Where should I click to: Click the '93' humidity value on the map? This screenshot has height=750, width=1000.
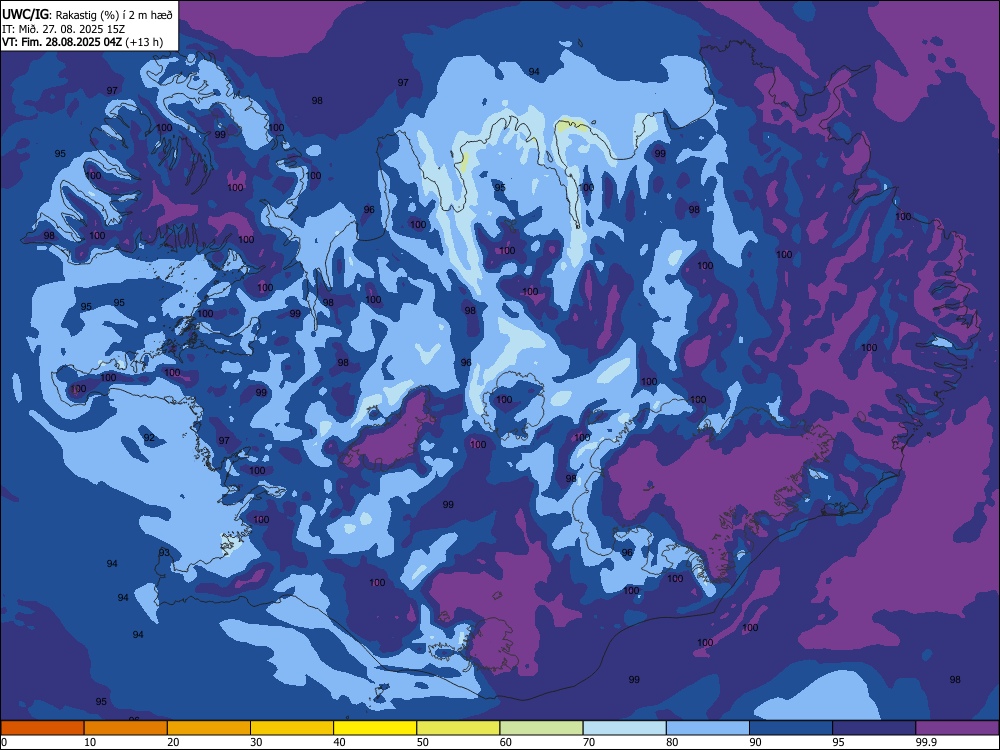[x=165, y=552]
